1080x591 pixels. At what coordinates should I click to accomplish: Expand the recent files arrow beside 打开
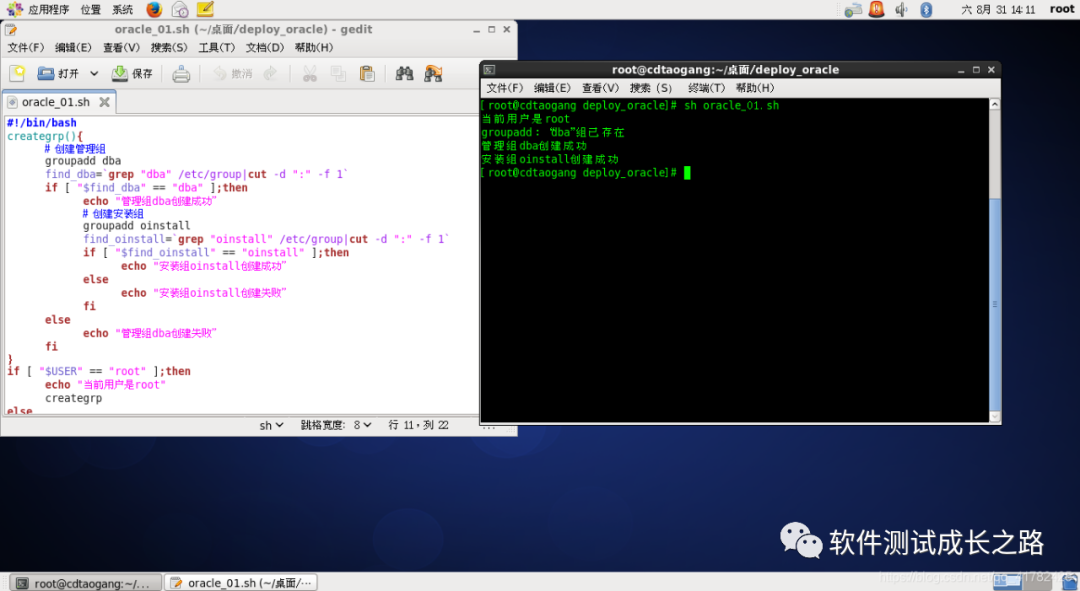click(94, 73)
